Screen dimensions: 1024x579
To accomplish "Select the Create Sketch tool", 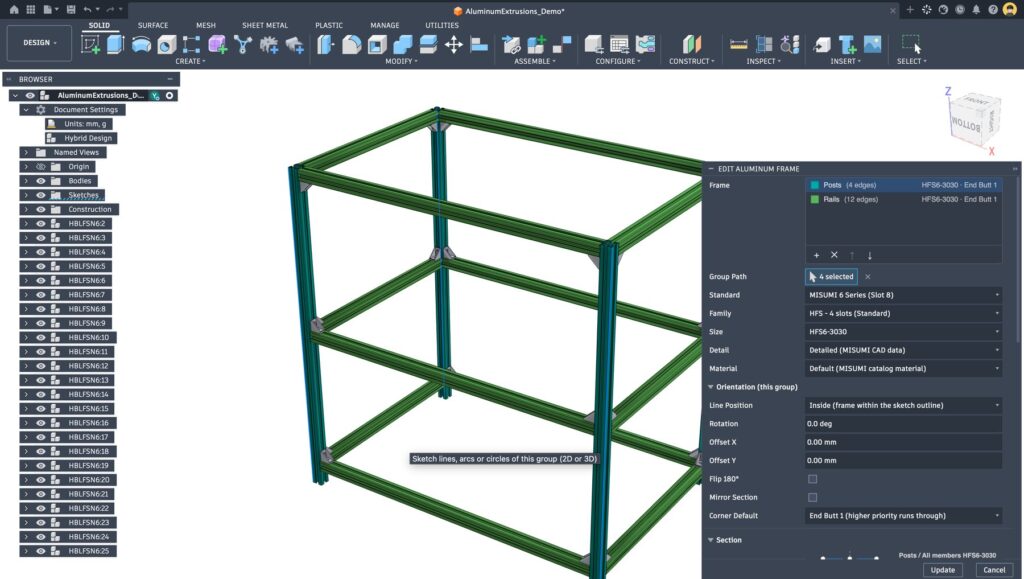I will tap(90, 44).
